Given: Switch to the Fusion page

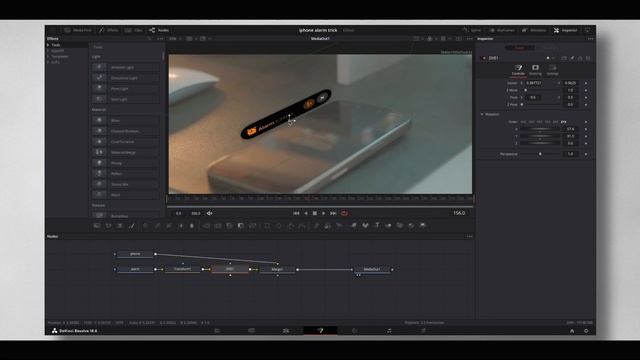Looking at the screenshot, I should coord(320,331).
